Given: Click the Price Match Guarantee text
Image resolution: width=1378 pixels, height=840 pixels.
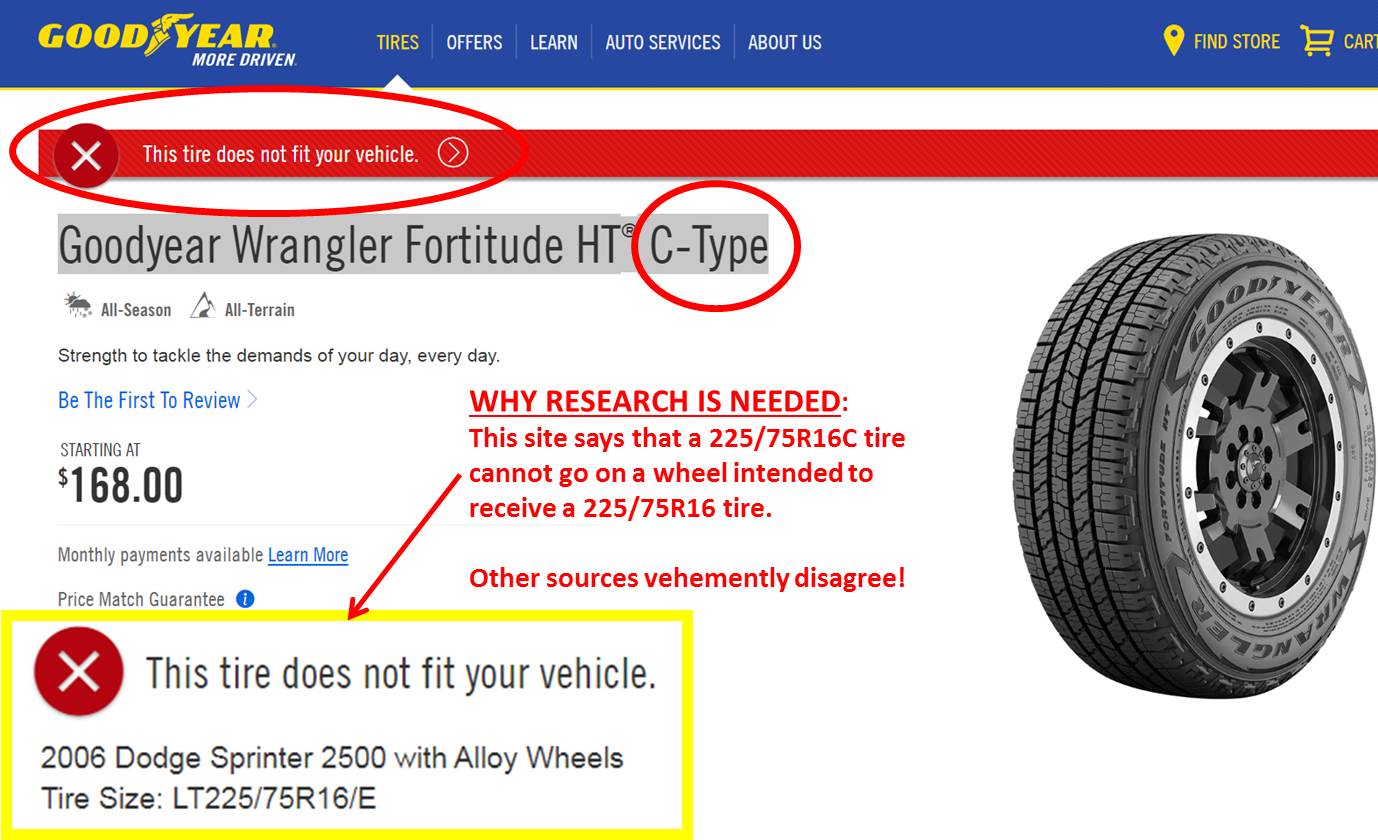Looking at the screenshot, I should coord(141,599).
